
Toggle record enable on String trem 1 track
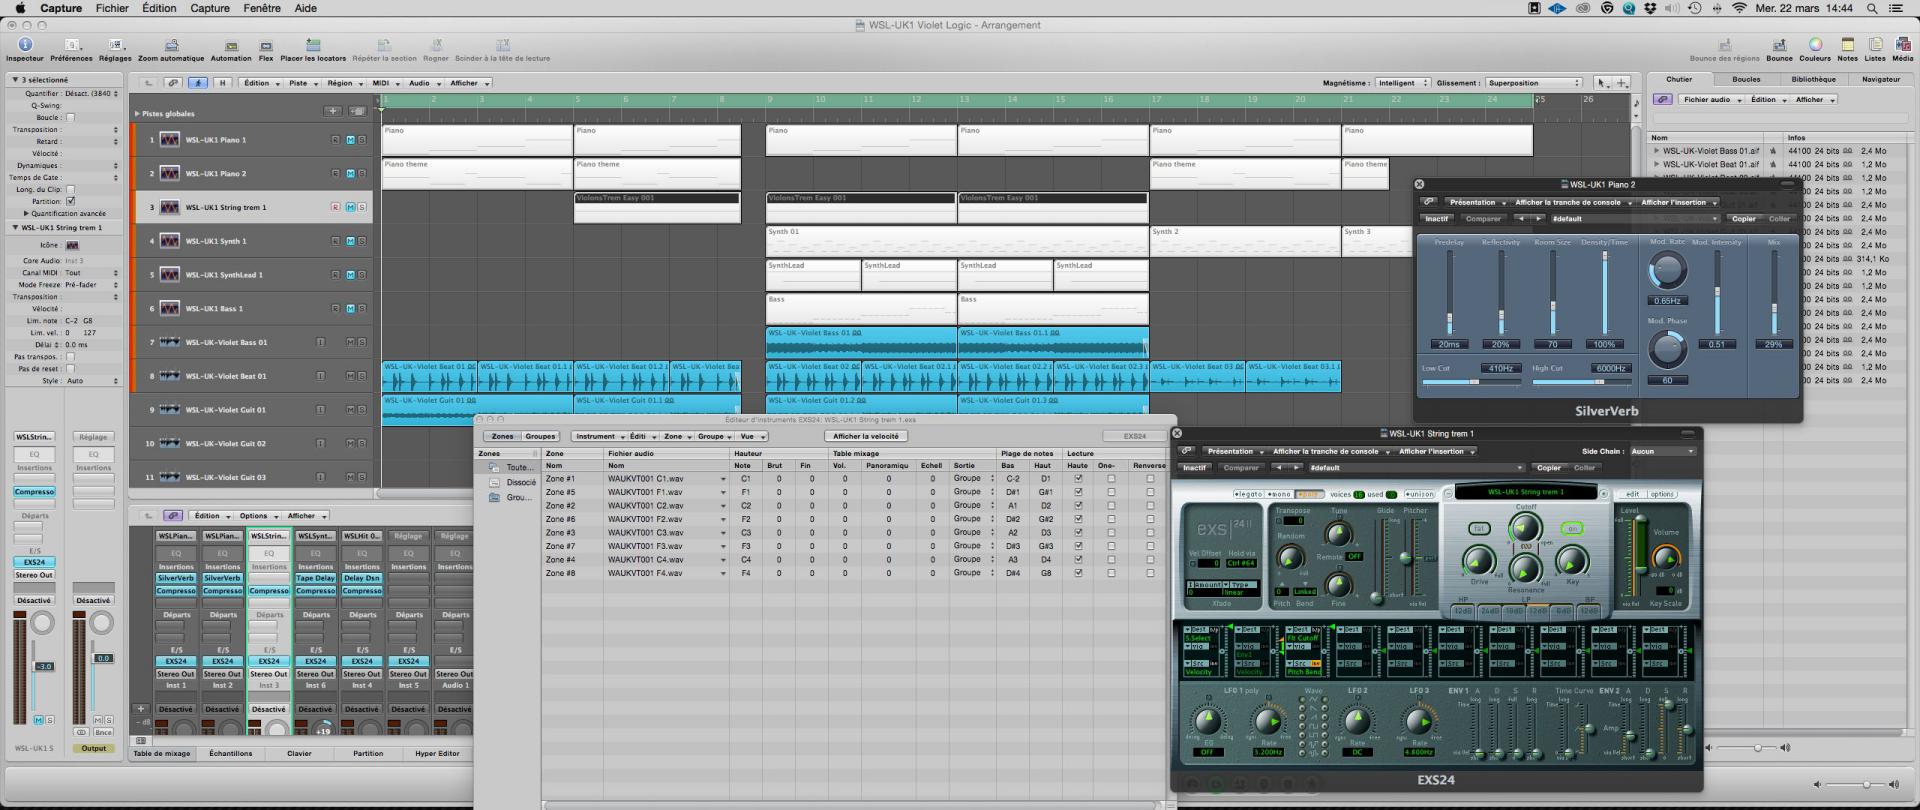click(x=335, y=207)
